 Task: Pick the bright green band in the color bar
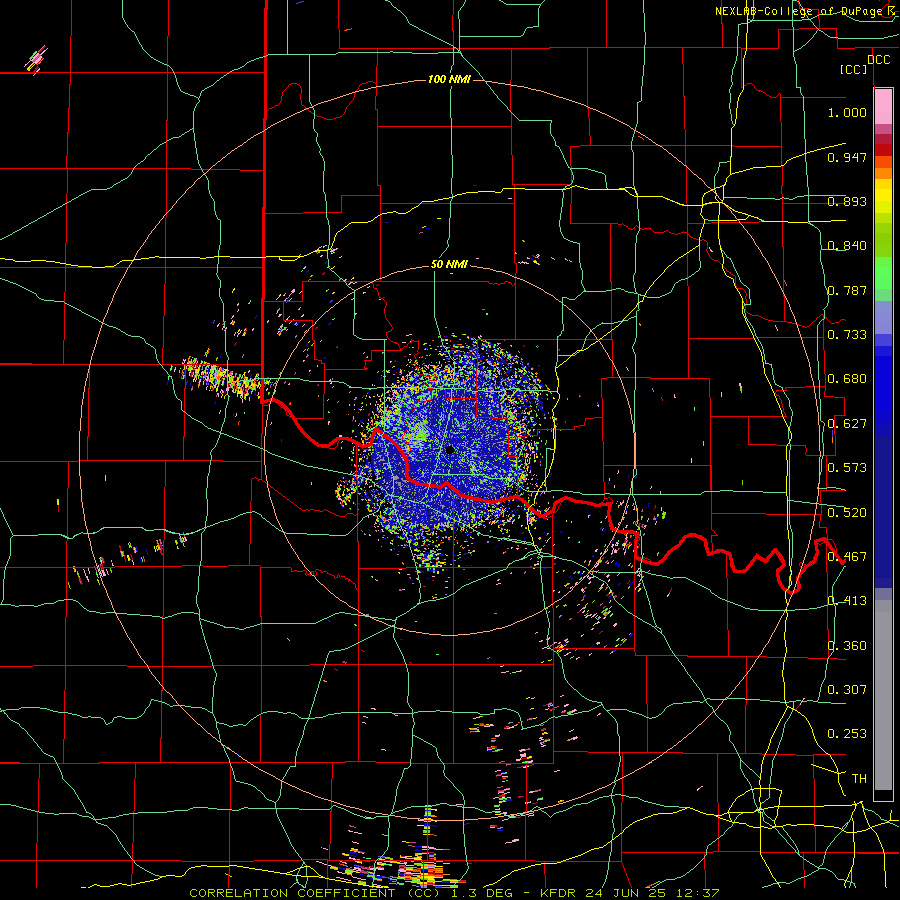point(883,273)
